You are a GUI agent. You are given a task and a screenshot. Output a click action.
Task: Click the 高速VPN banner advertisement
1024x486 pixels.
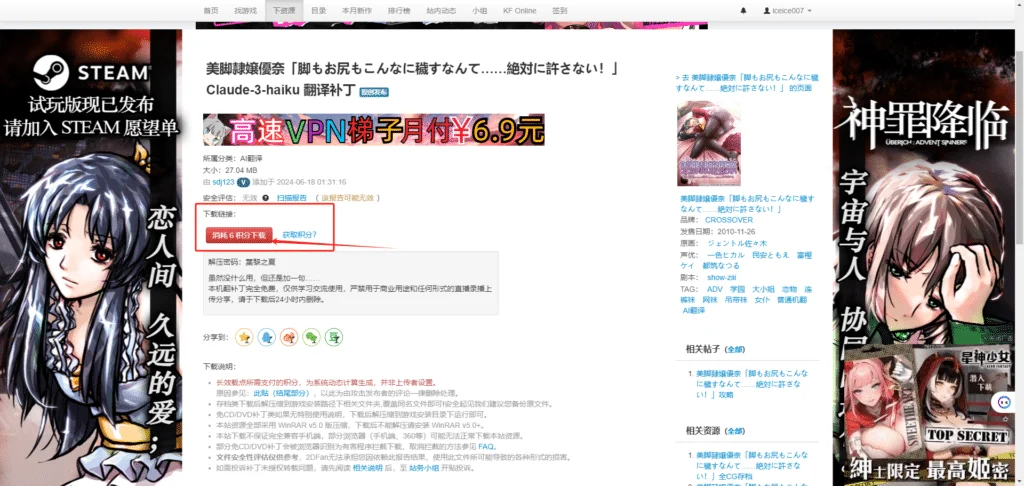pyautogui.click(x=374, y=130)
